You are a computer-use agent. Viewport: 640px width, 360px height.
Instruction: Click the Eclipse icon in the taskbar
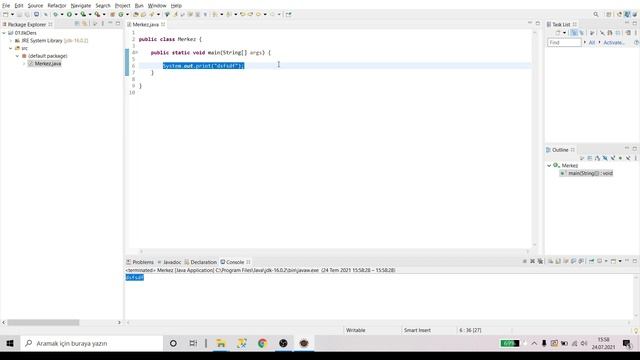click(304, 343)
